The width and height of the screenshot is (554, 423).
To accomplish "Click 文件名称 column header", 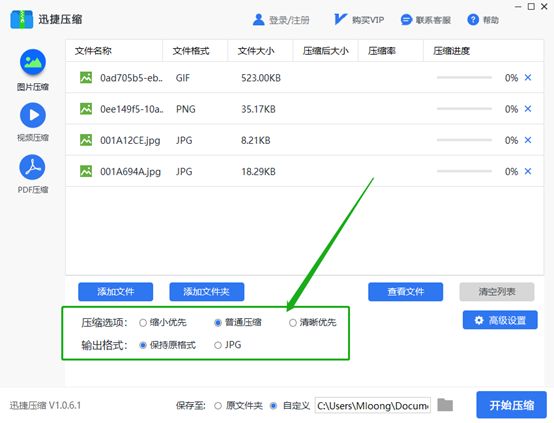I will point(93,51).
